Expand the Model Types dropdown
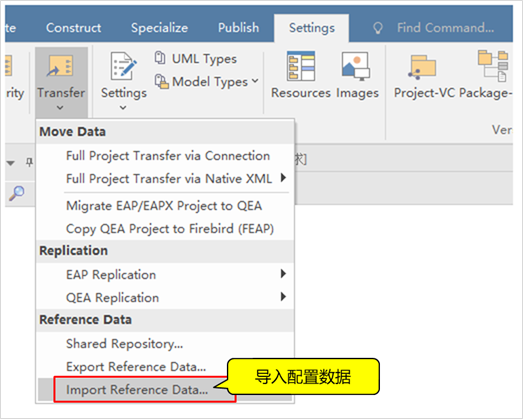 point(255,81)
